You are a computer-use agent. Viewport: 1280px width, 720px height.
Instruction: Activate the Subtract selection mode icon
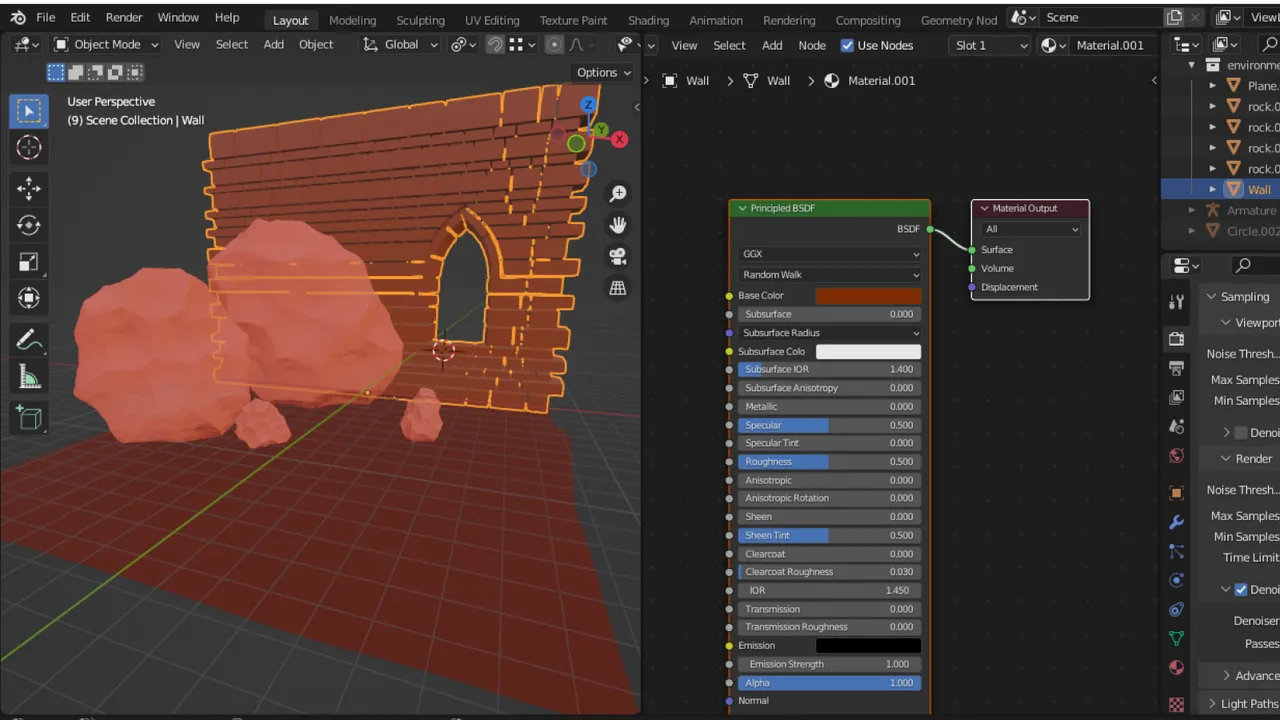point(95,72)
